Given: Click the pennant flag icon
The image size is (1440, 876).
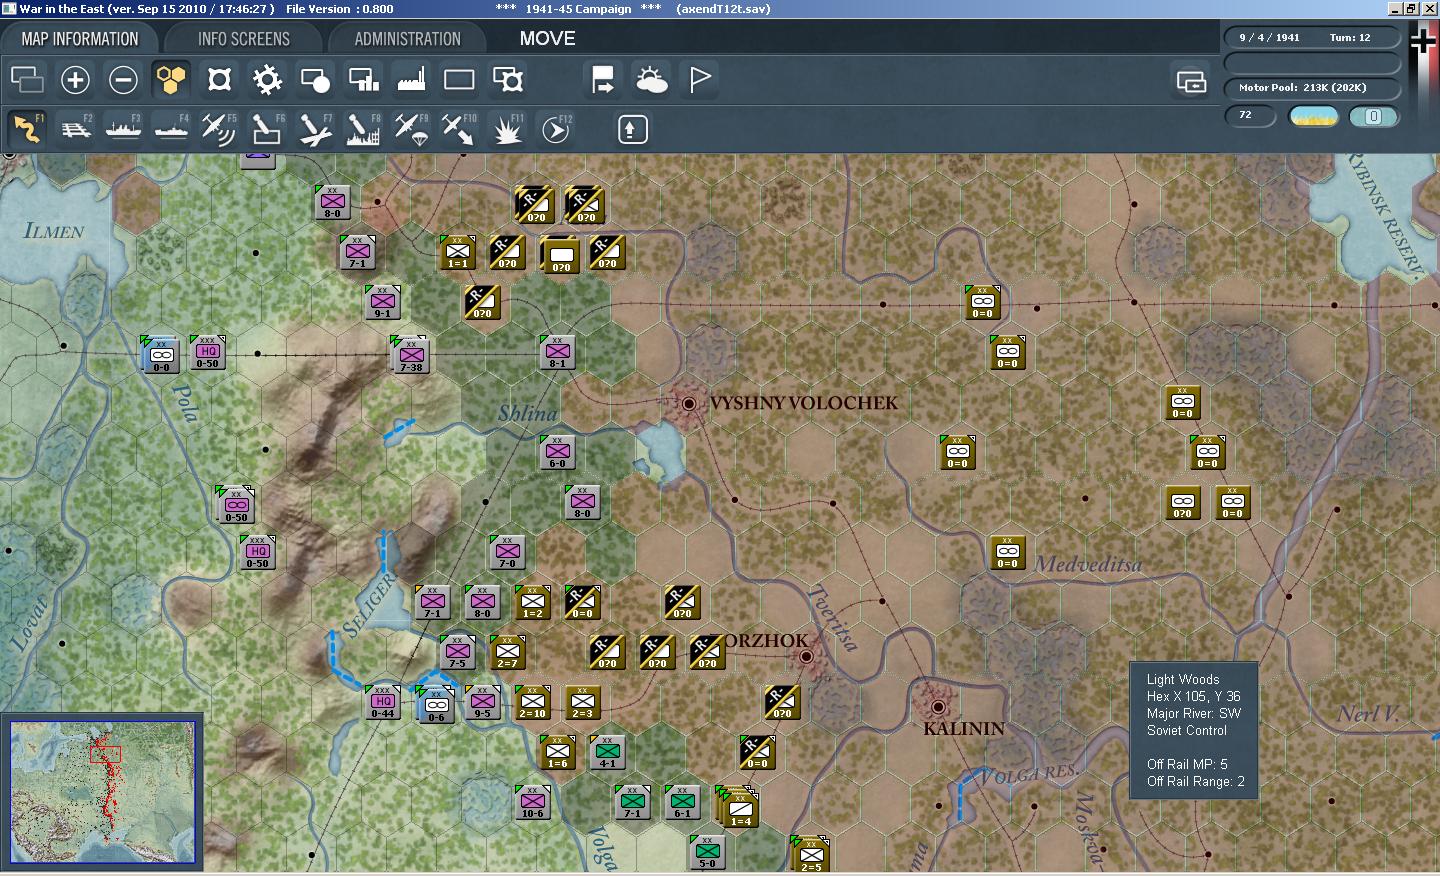Looking at the screenshot, I should click(699, 79).
